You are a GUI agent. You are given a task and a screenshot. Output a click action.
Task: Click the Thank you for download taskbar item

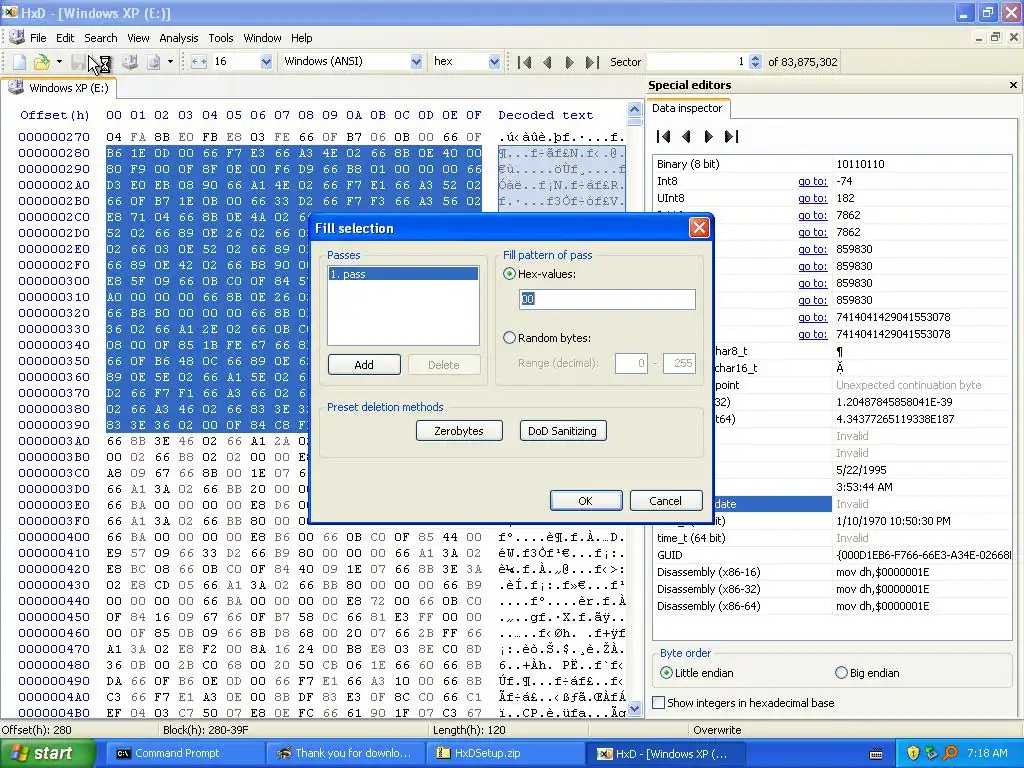(x=346, y=754)
